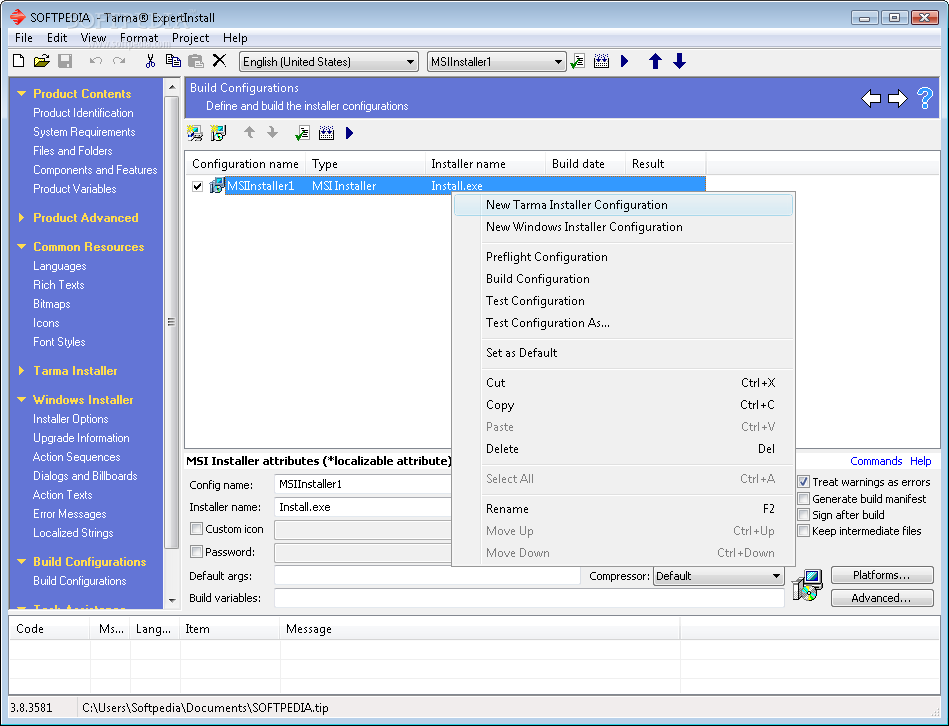Start a build with the blue play toolbar icon
The width and height of the screenshot is (949, 726).
coord(624,61)
